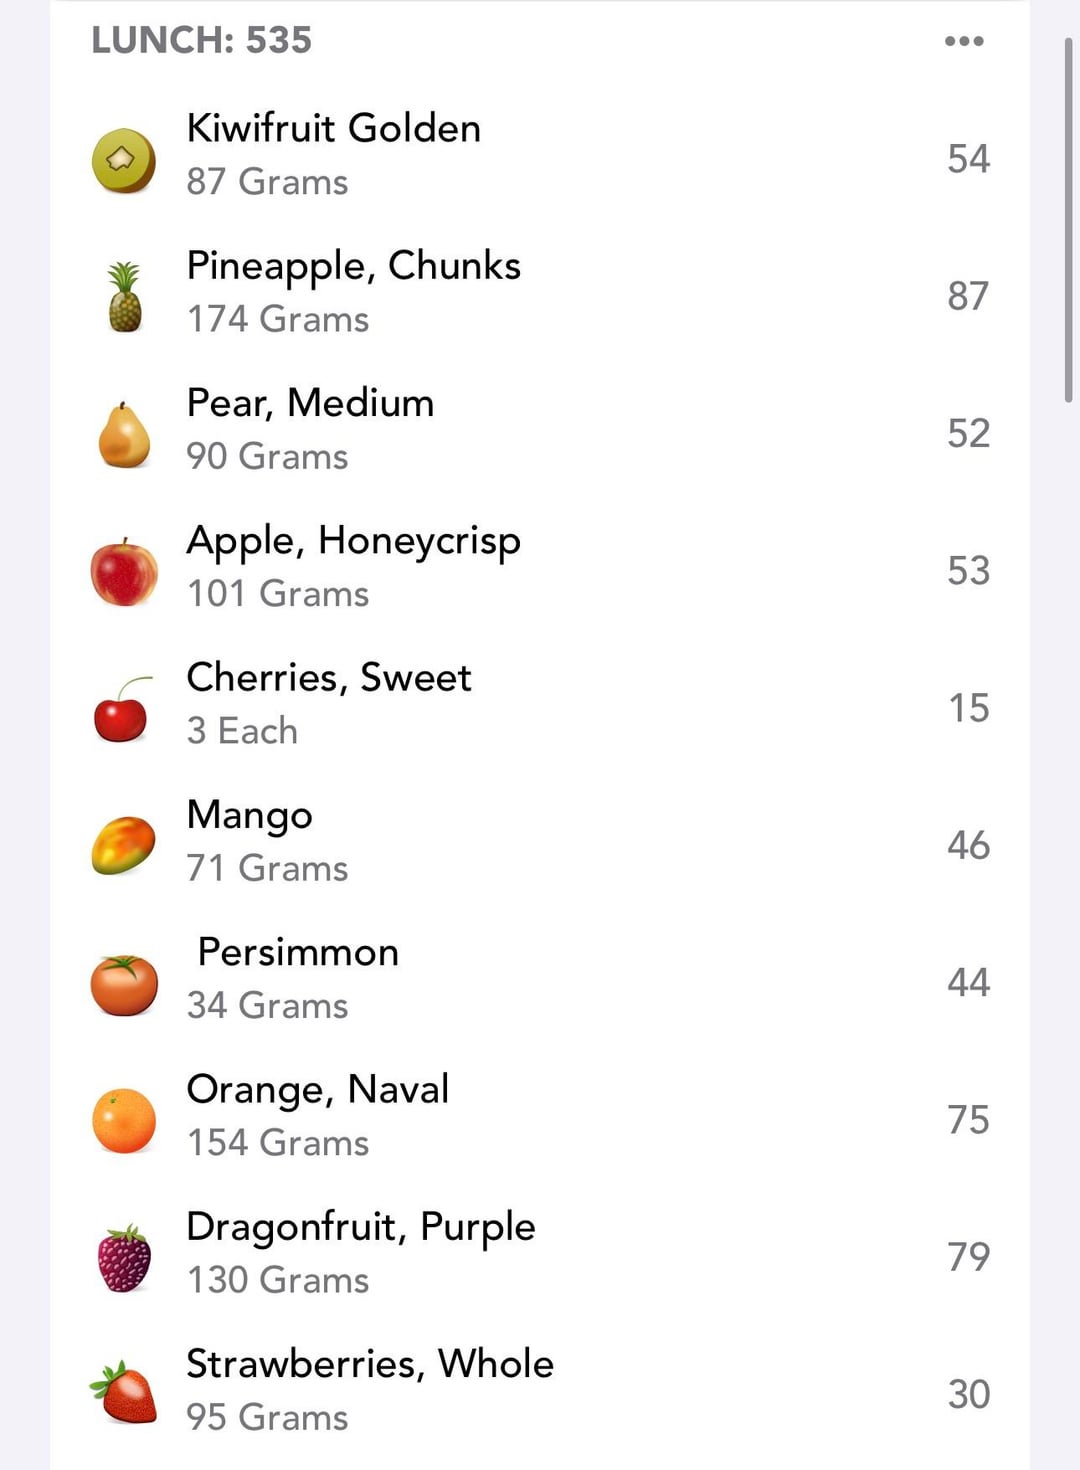The height and width of the screenshot is (1470, 1080).
Task: Open the Pineapple, Chunks entry
Action: pyautogui.click(x=354, y=266)
